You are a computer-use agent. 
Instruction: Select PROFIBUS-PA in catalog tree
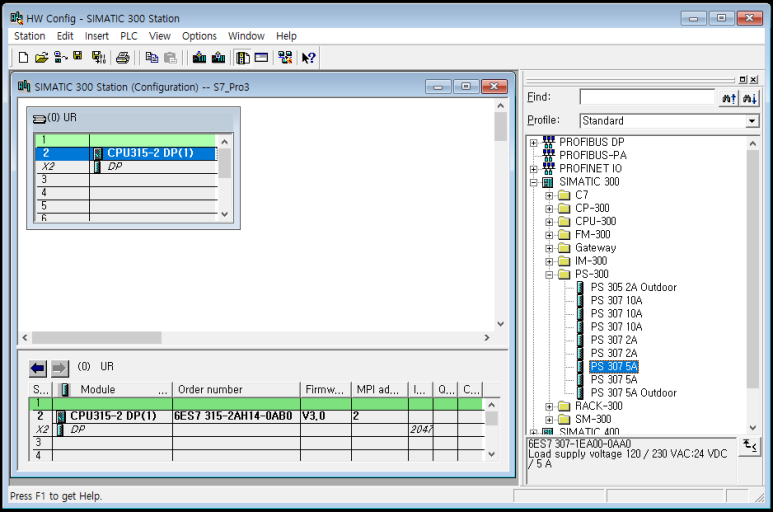point(593,156)
